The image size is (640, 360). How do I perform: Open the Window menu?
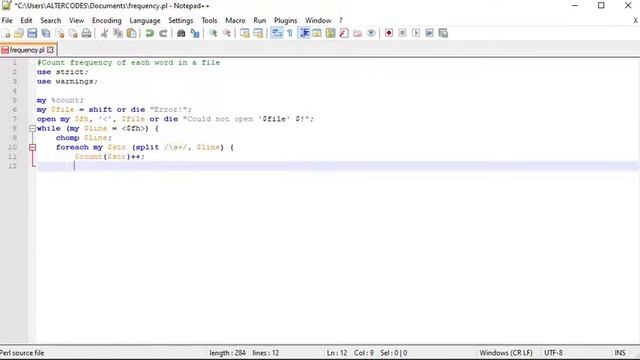(x=318, y=20)
